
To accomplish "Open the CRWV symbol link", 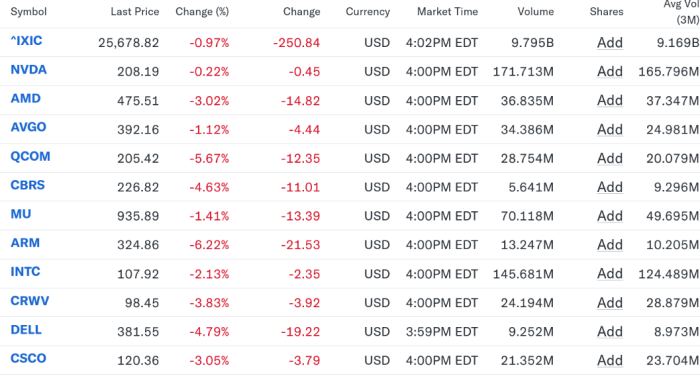I will (x=30, y=301).
